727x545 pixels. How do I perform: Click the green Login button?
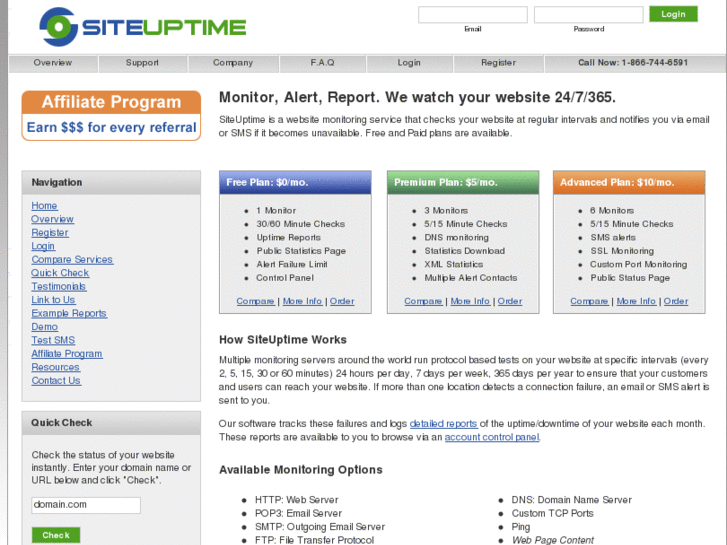tap(673, 14)
